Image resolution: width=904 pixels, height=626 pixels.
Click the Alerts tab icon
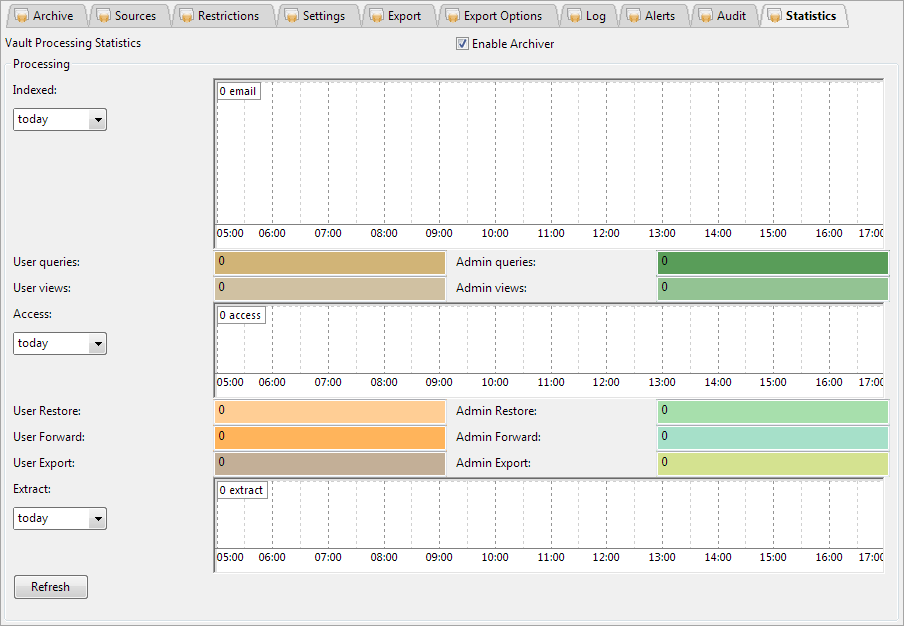634,16
